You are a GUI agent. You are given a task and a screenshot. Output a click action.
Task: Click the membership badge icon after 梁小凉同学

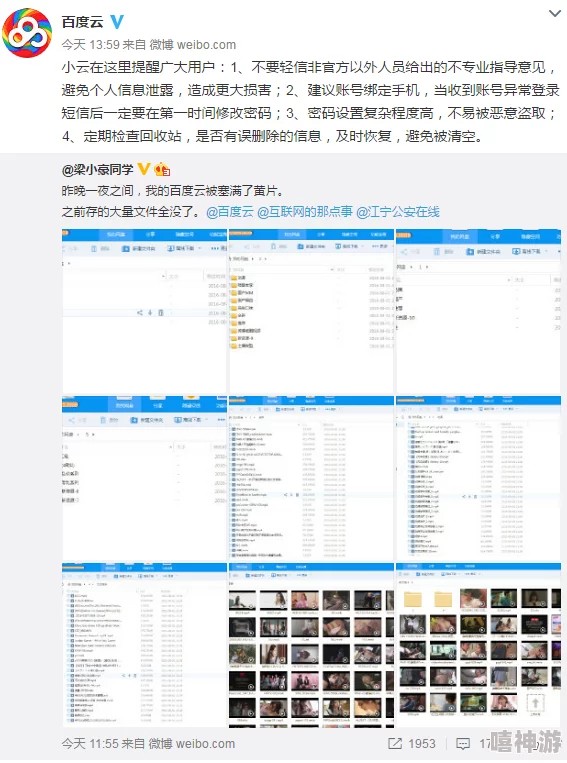tap(162, 169)
